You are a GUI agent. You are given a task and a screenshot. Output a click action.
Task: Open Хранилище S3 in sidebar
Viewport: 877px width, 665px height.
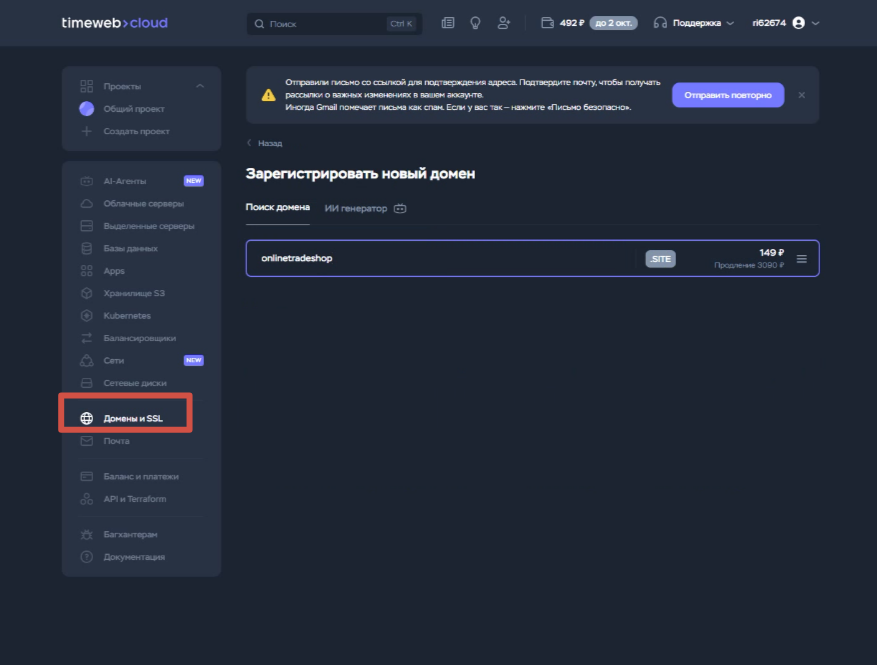135,293
